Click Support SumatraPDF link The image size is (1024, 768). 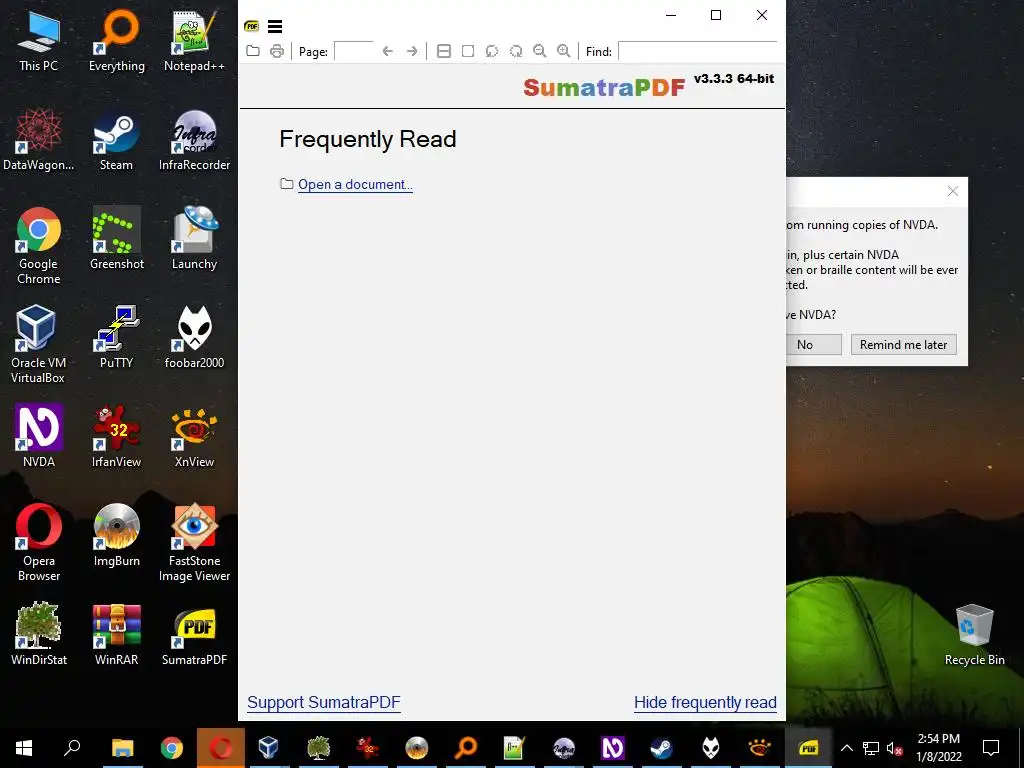pyautogui.click(x=323, y=702)
